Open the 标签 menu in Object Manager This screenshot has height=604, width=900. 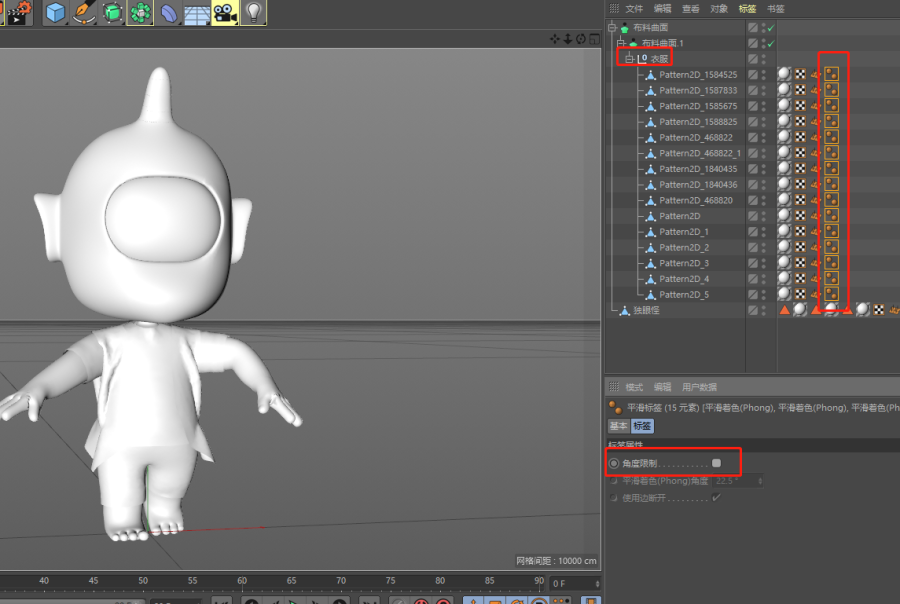tap(747, 8)
